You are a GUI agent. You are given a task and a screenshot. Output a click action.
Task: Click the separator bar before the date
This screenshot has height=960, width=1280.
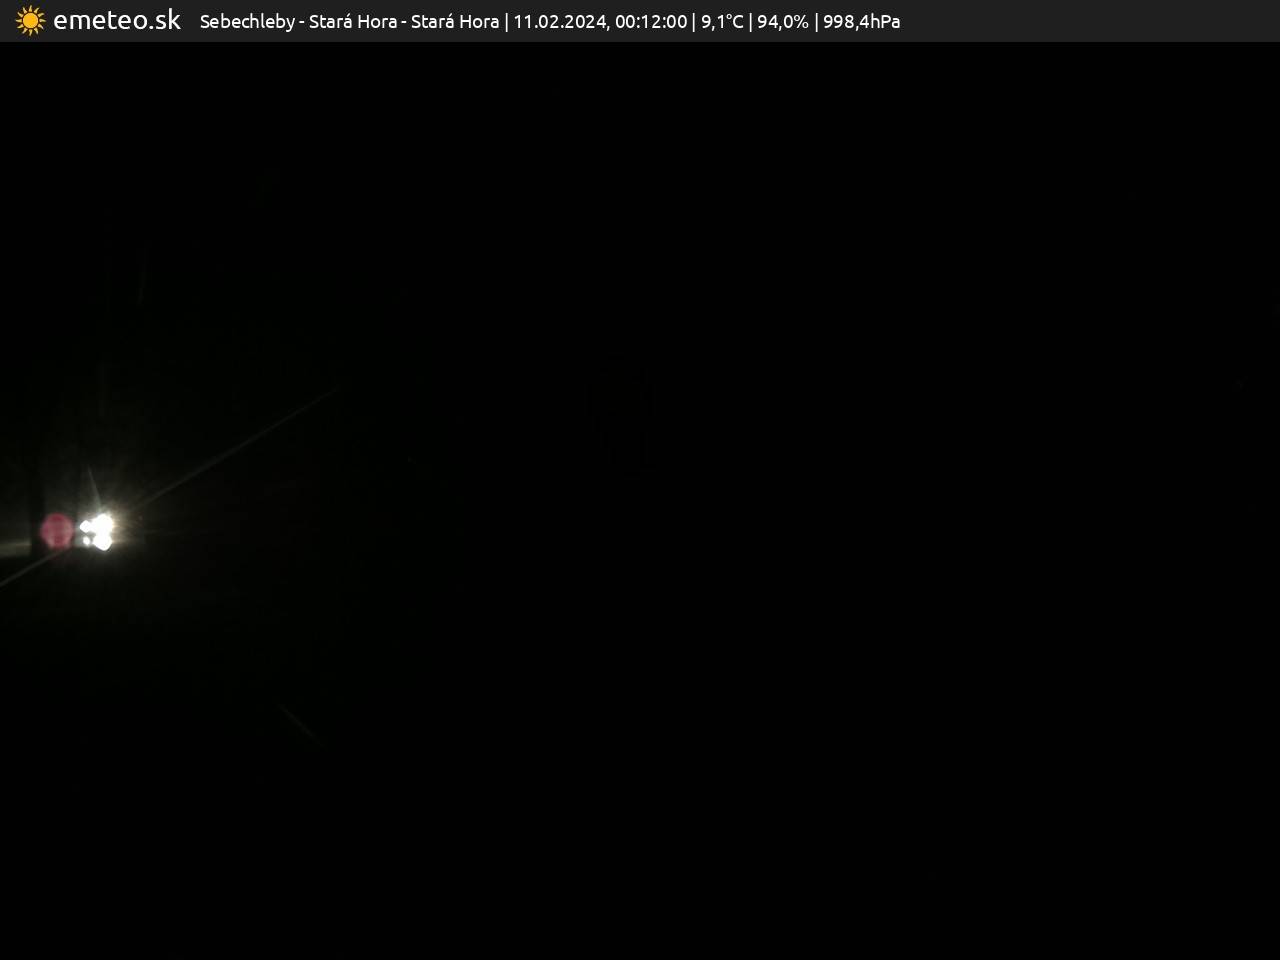pyautogui.click(x=506, y=22)
